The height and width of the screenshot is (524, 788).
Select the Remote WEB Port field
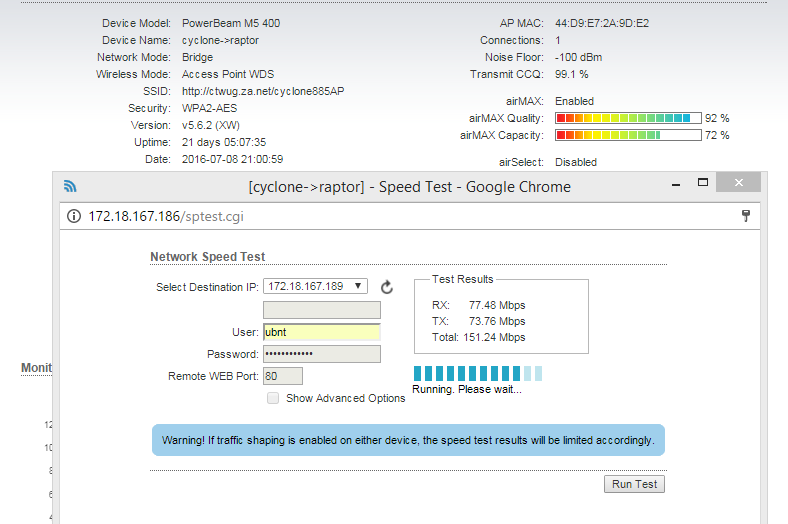pyautogui.click(x=282, y=376)
